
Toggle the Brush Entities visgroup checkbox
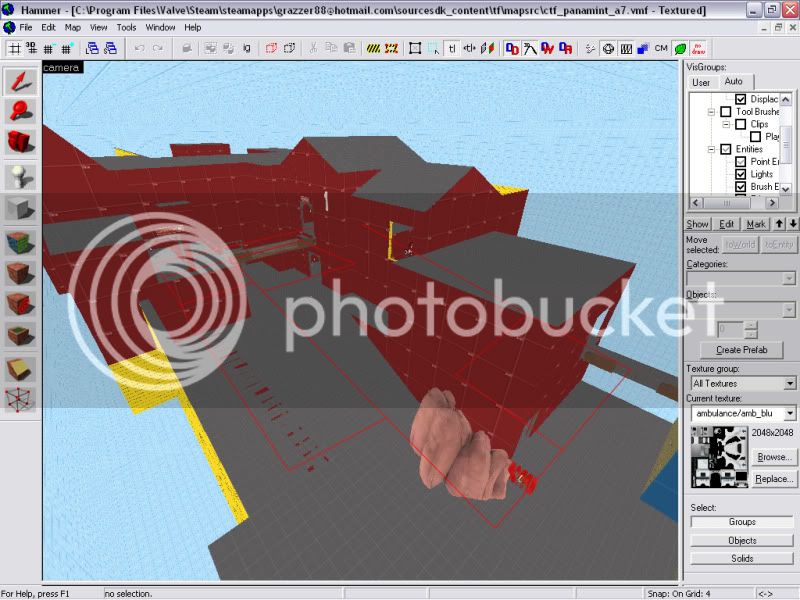[x=741, y=187]
